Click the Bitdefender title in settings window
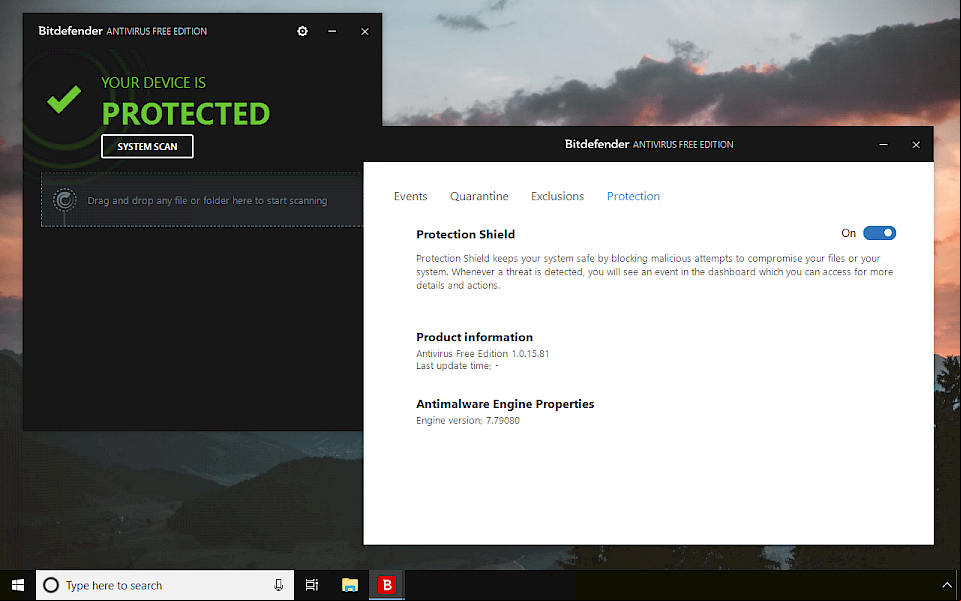 click(649, 145)
